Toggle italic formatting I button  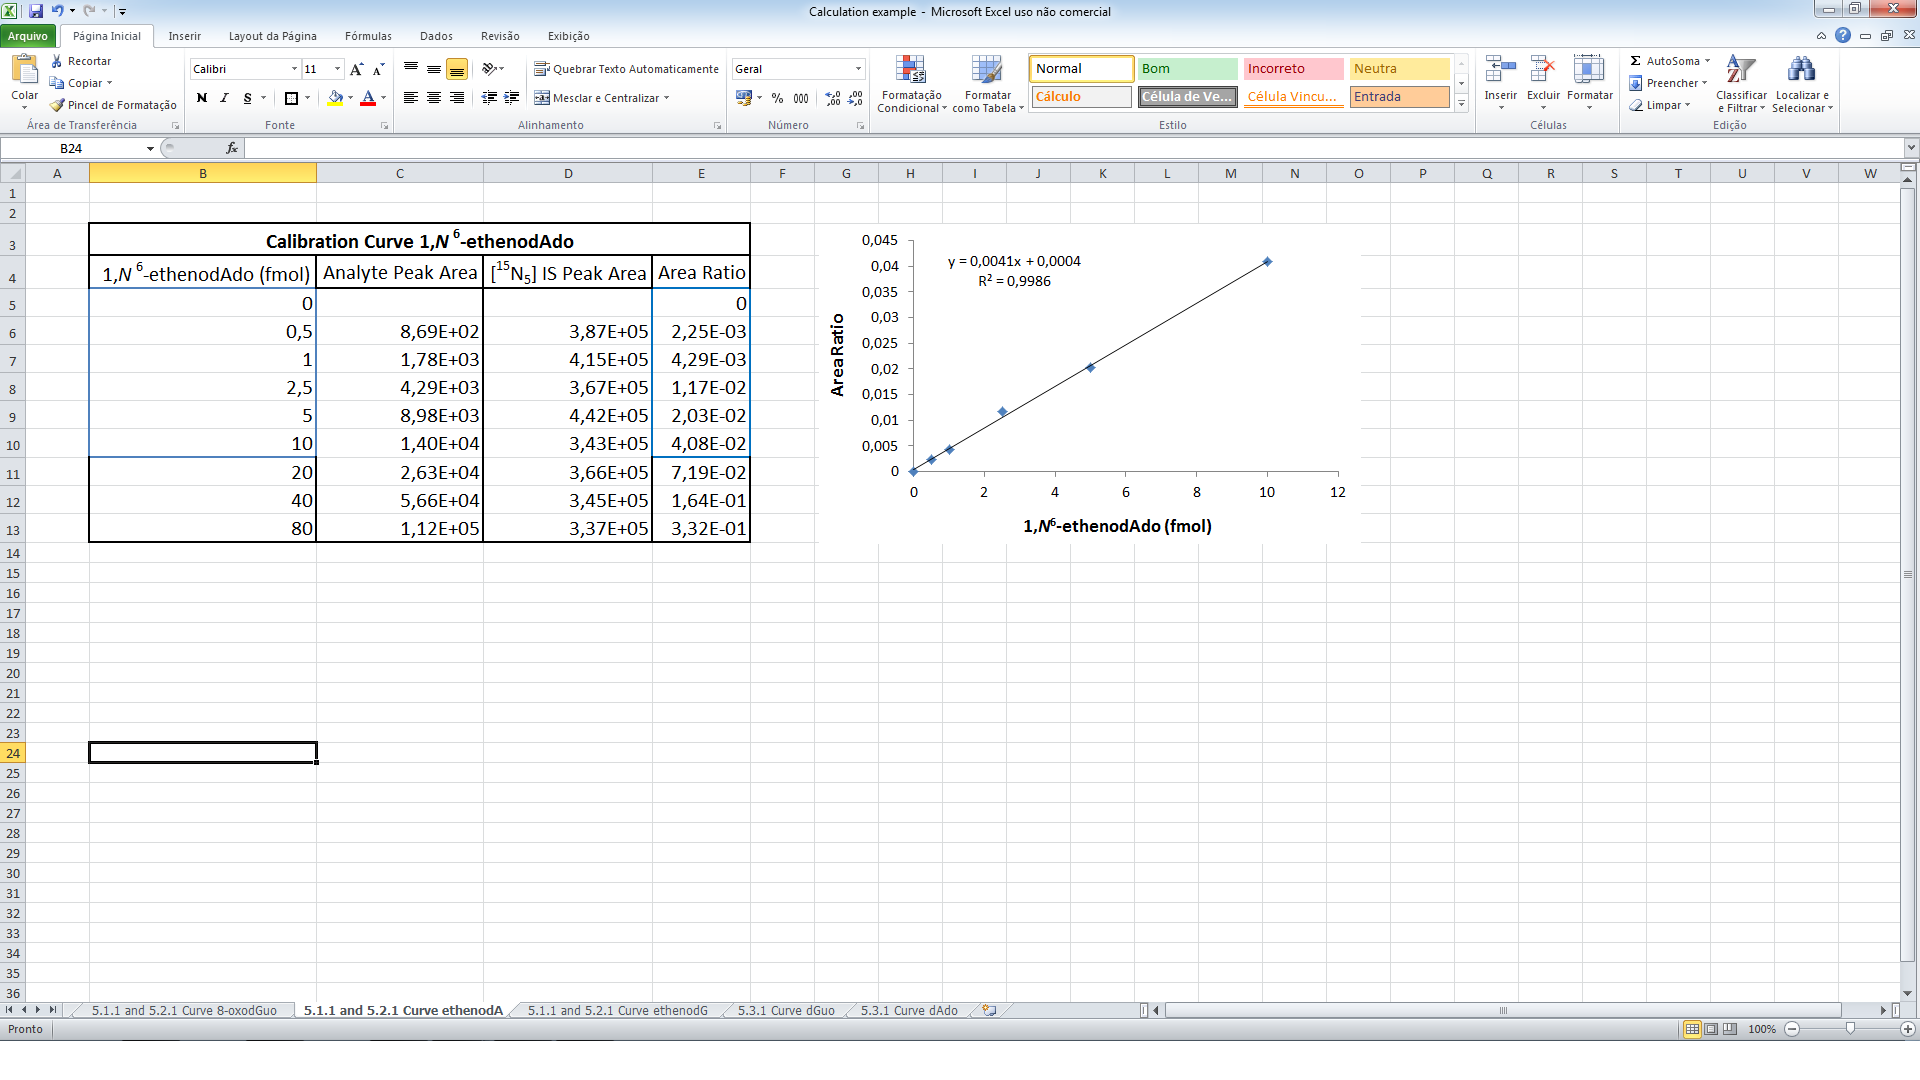(224, 98)
